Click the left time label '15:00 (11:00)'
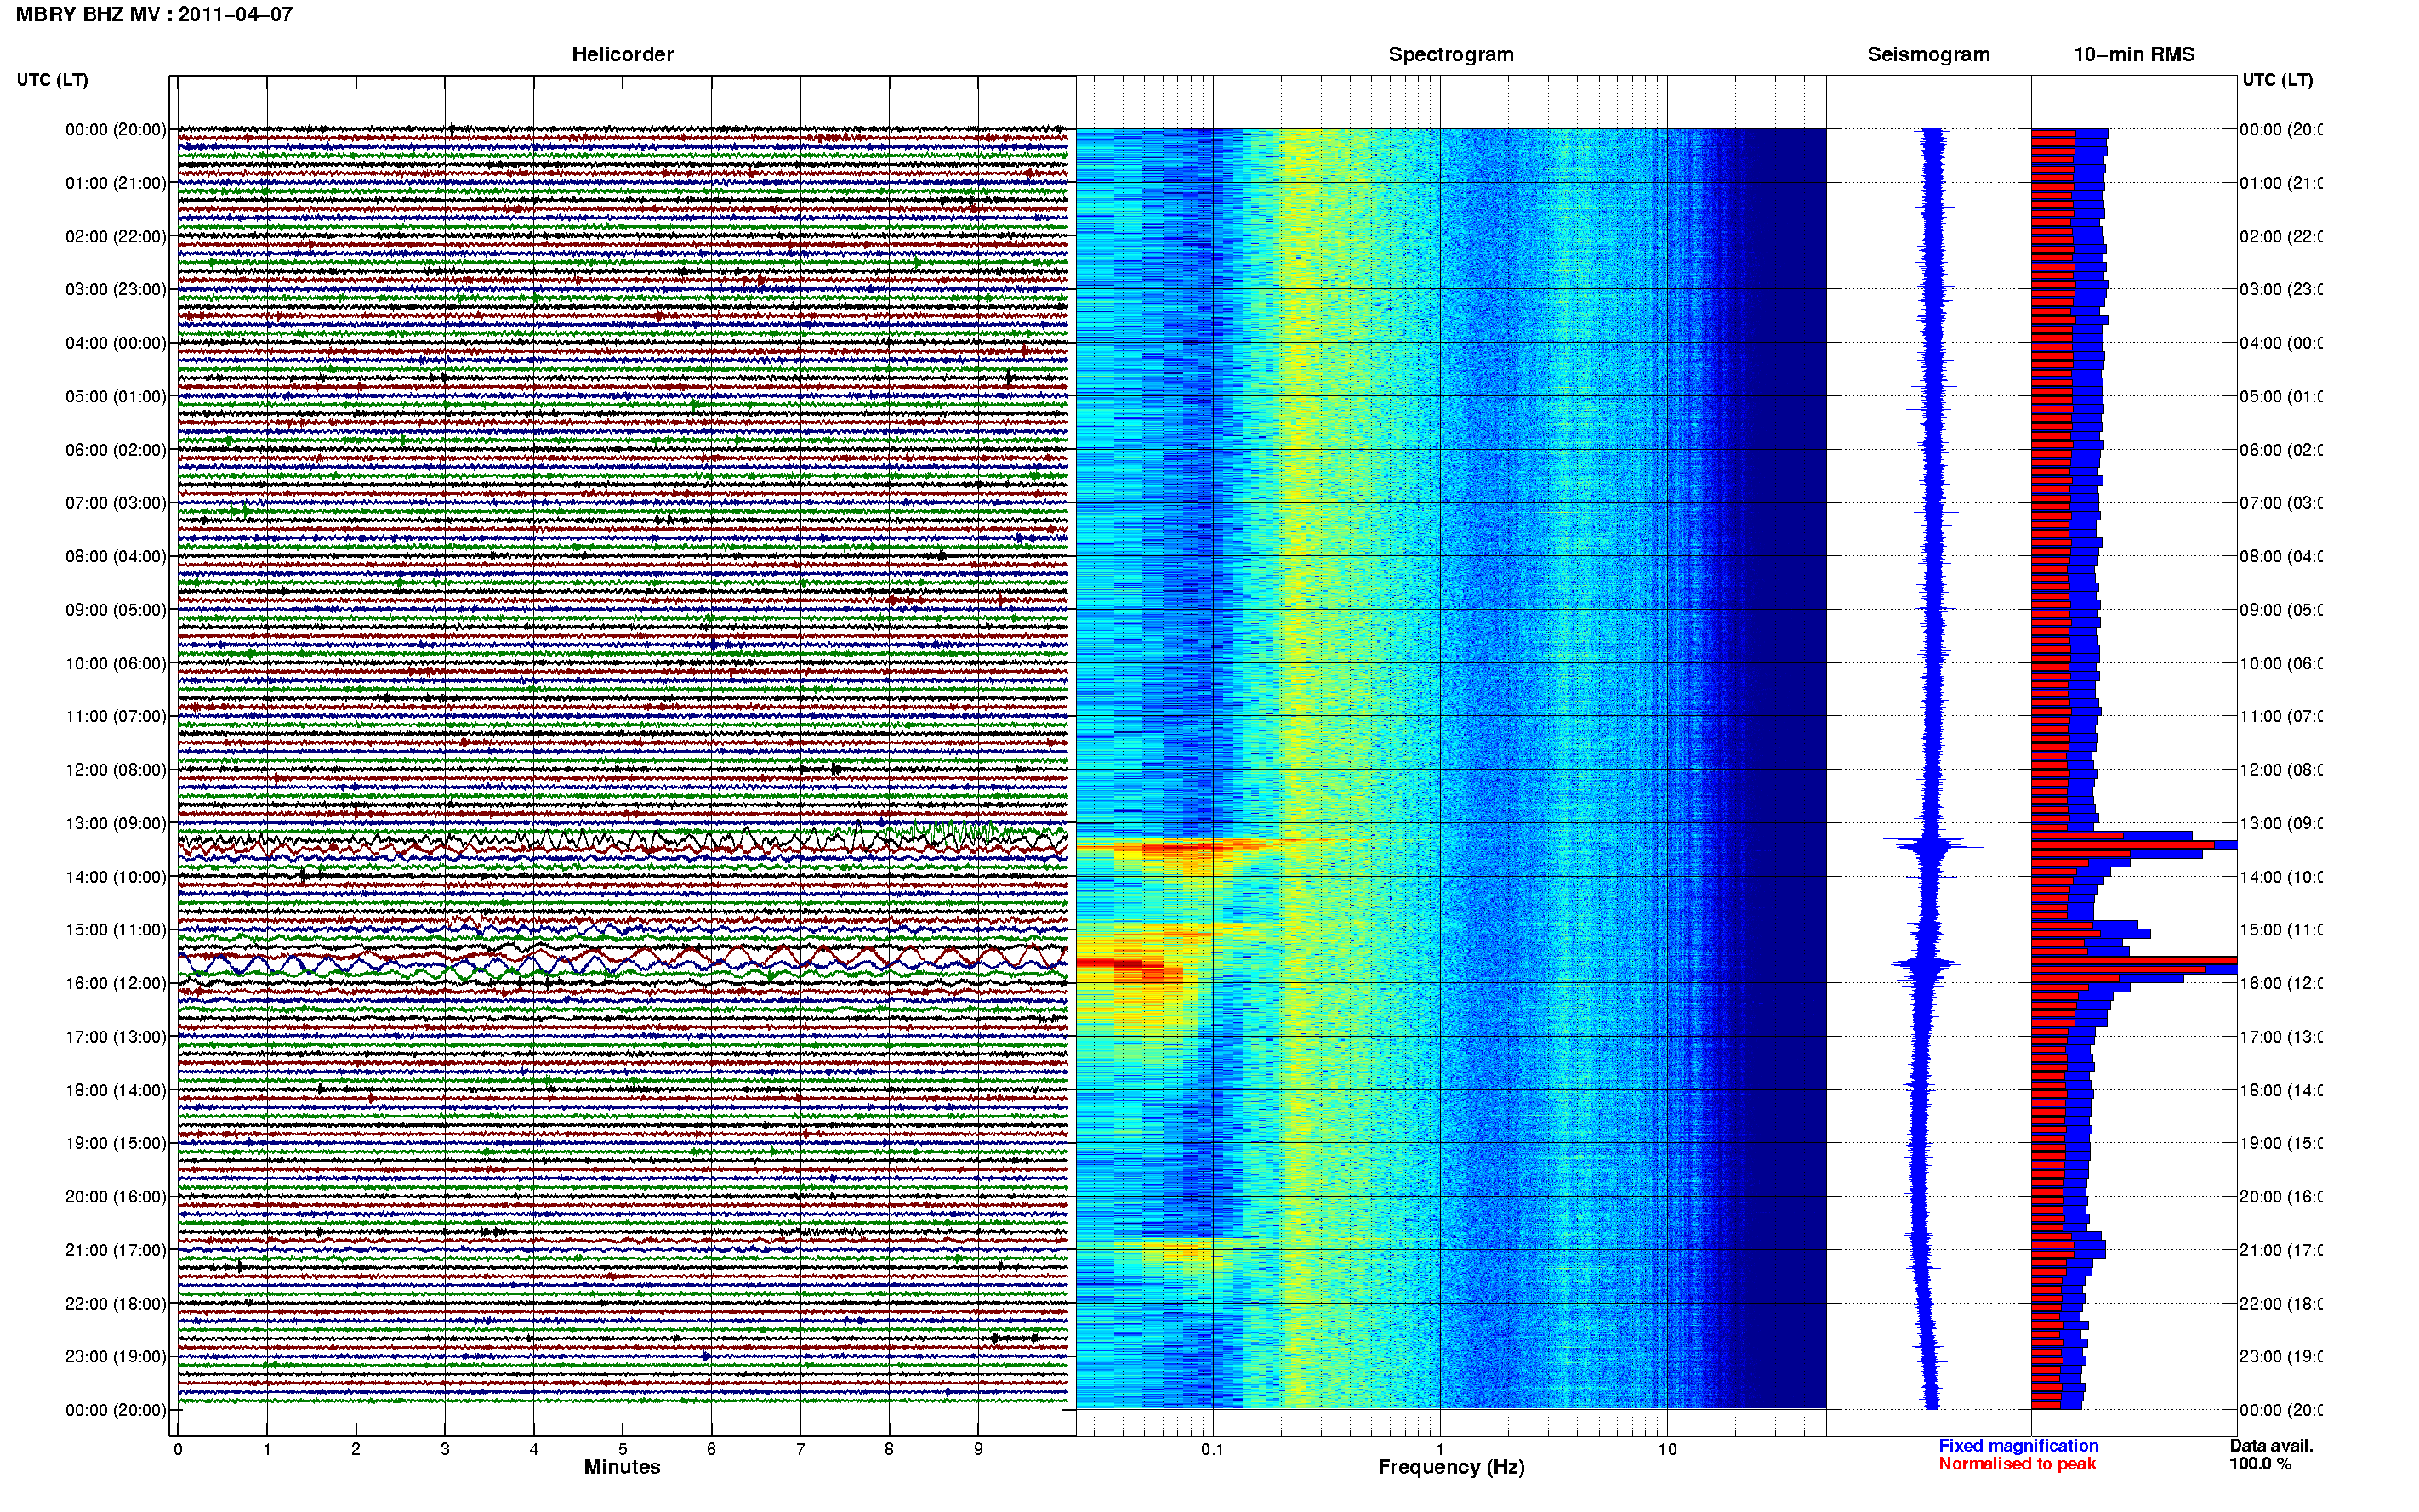Screen dimensions: 2419x1512 [116, 930]
